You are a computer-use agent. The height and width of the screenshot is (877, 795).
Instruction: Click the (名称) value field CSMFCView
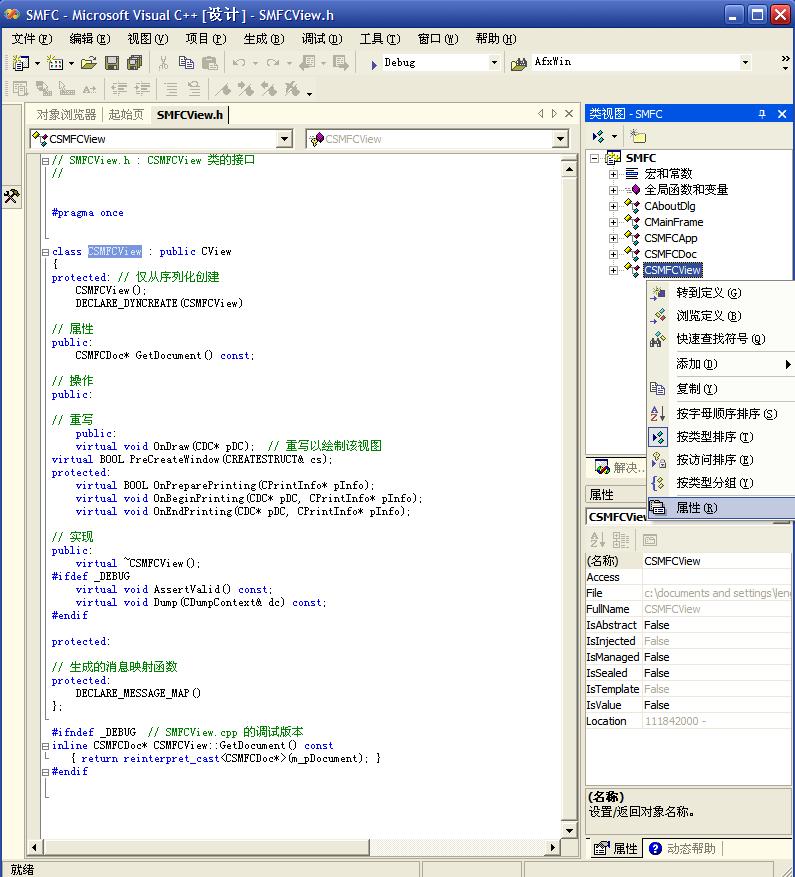click(x=717, y=561)
